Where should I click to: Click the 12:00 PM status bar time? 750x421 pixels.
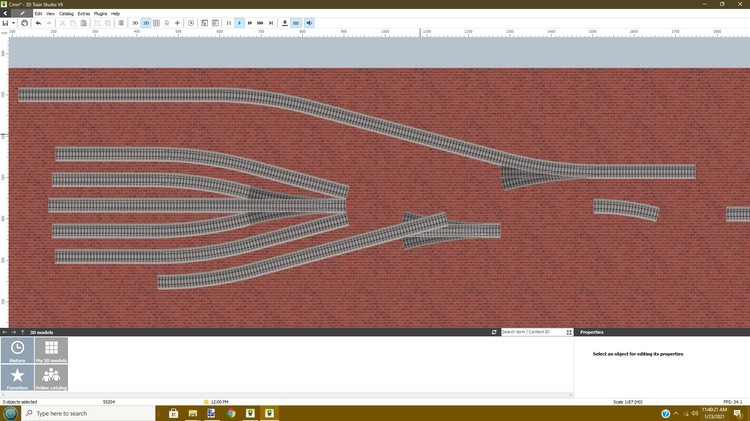[220, 402]
